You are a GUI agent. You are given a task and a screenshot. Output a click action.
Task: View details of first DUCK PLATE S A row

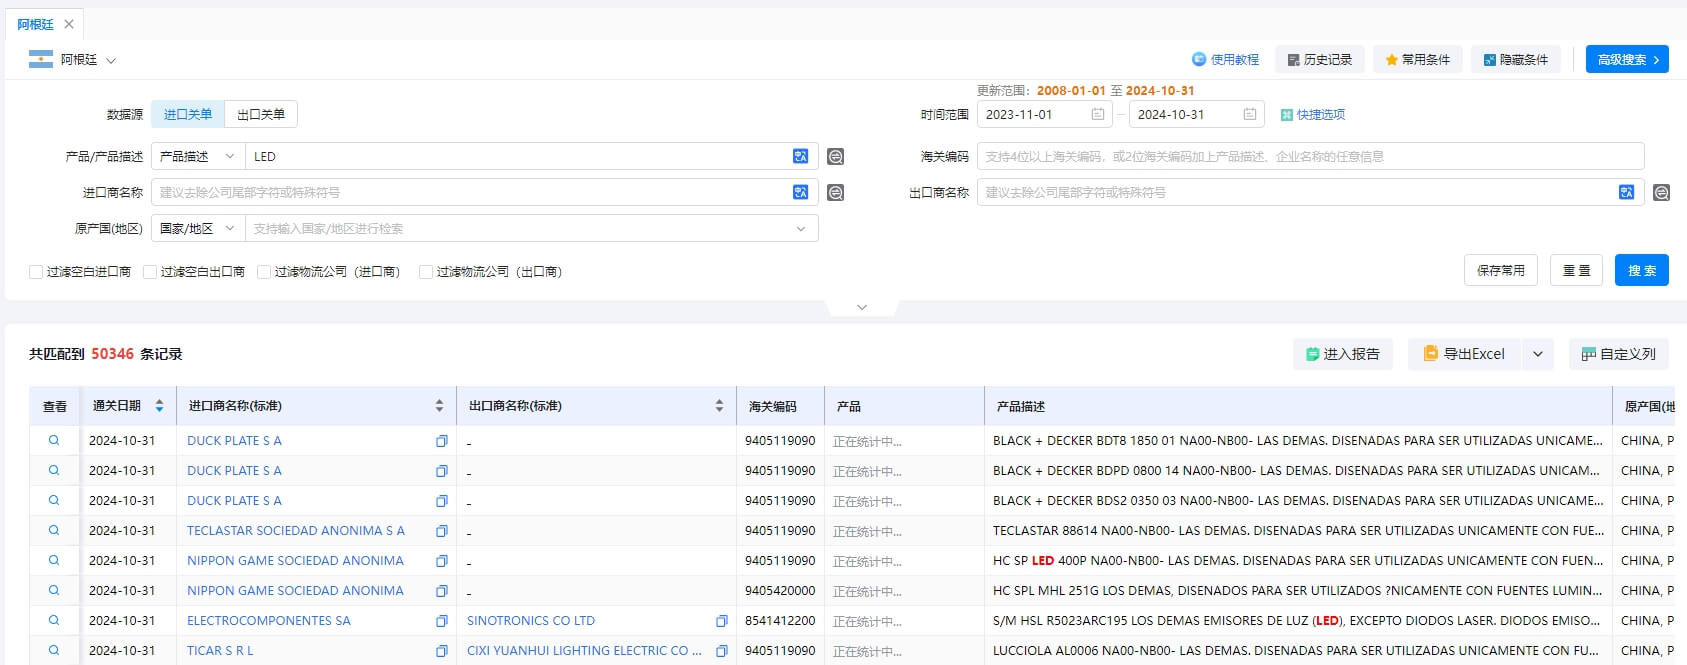click(54, 440)
